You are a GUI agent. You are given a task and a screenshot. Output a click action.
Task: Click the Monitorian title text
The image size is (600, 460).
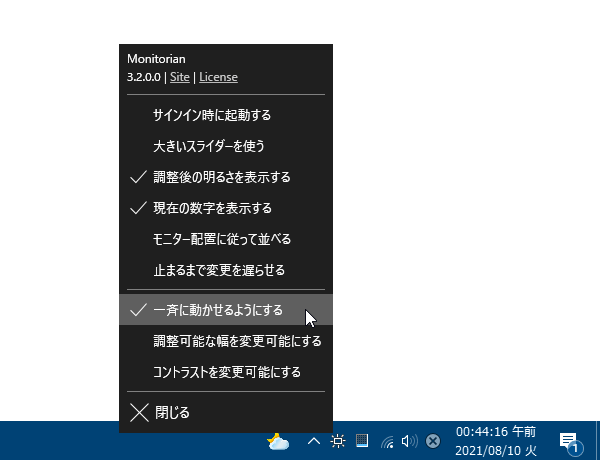click(x=156, y=59)
